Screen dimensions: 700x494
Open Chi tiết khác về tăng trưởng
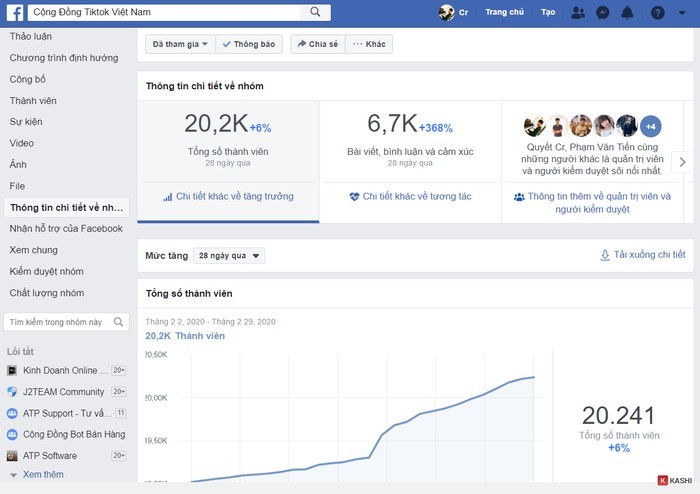tap(234, 196)
